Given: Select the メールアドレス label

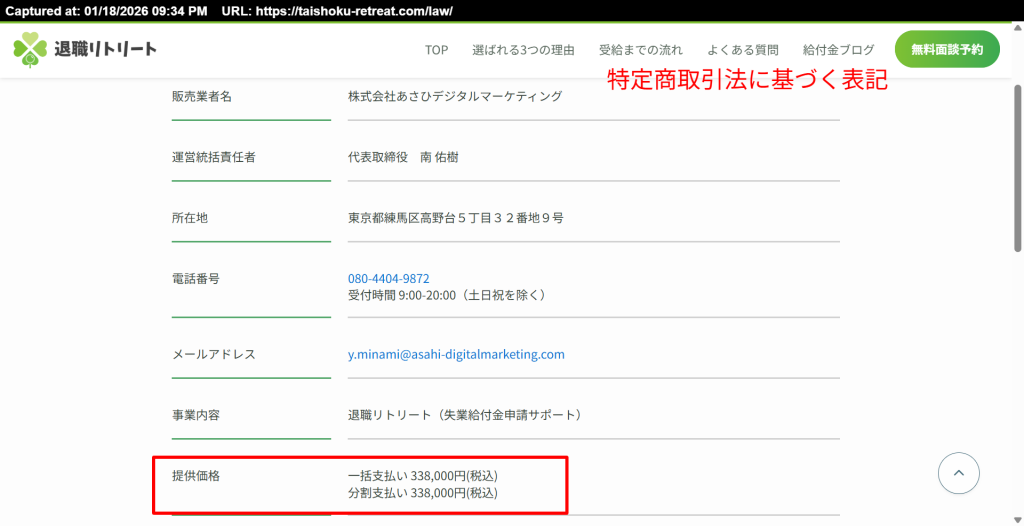Looking at the screenshot, I should tap(214, 354).
